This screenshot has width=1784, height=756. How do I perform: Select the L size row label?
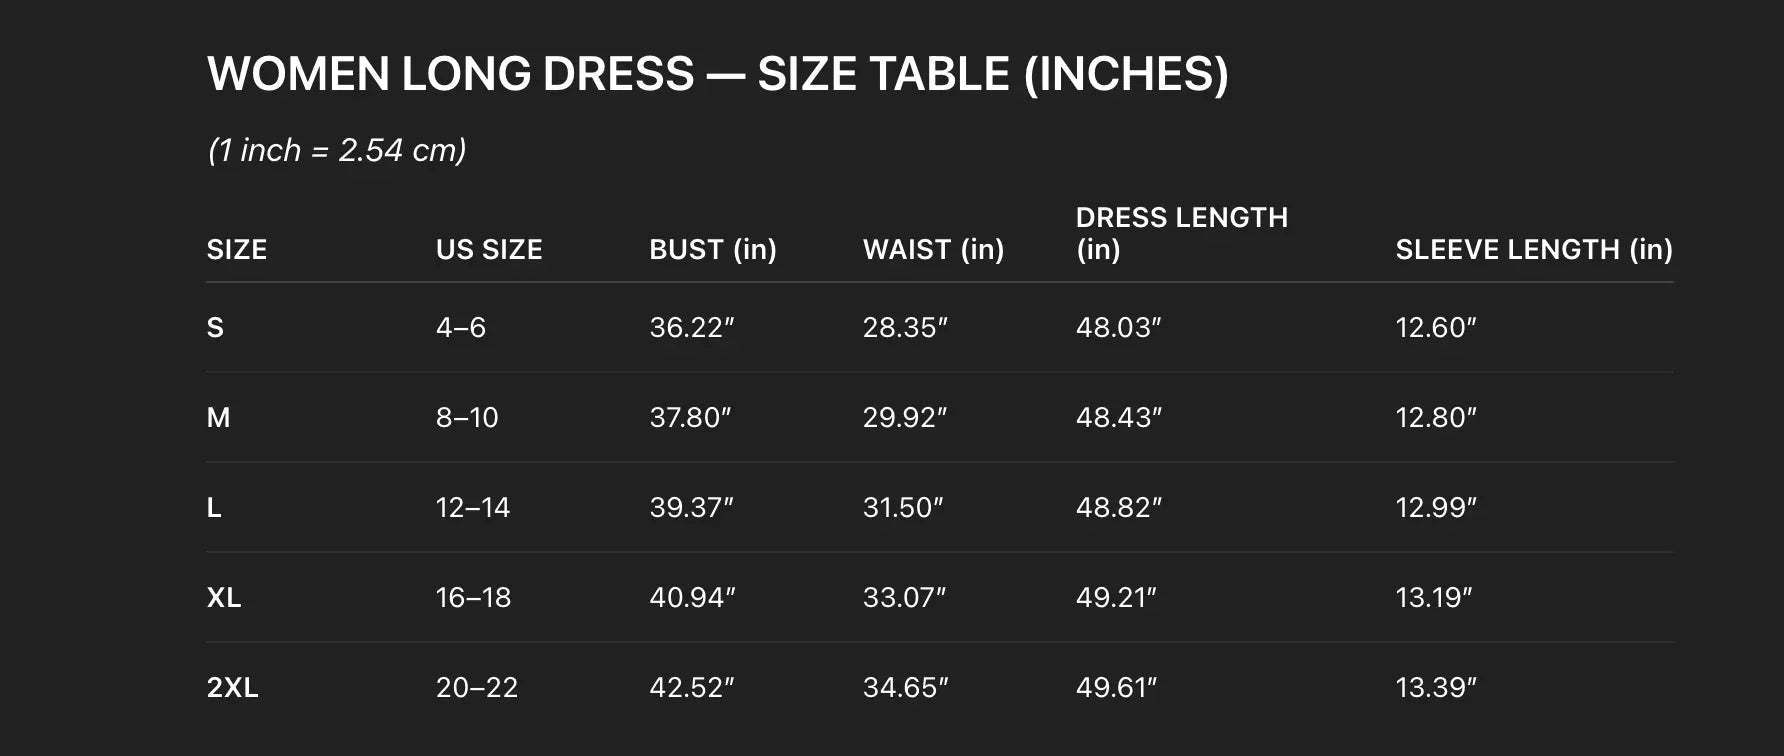click(x=214, y=507)
